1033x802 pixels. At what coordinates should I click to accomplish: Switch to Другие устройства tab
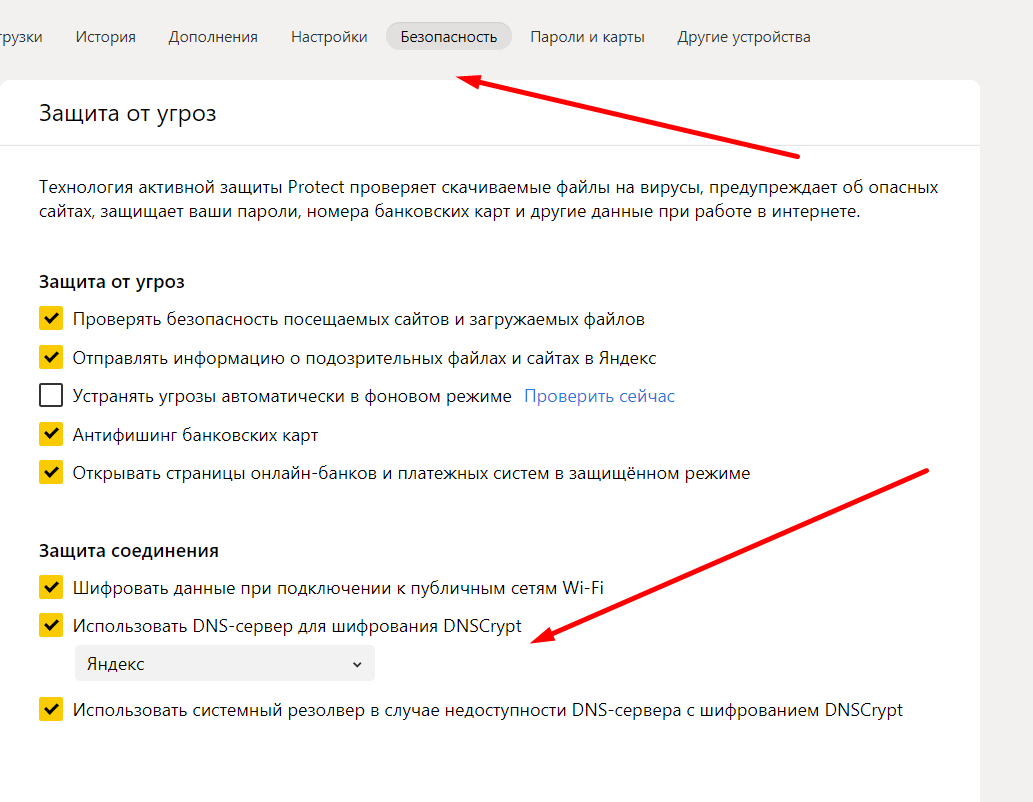[x=743, y=37]
